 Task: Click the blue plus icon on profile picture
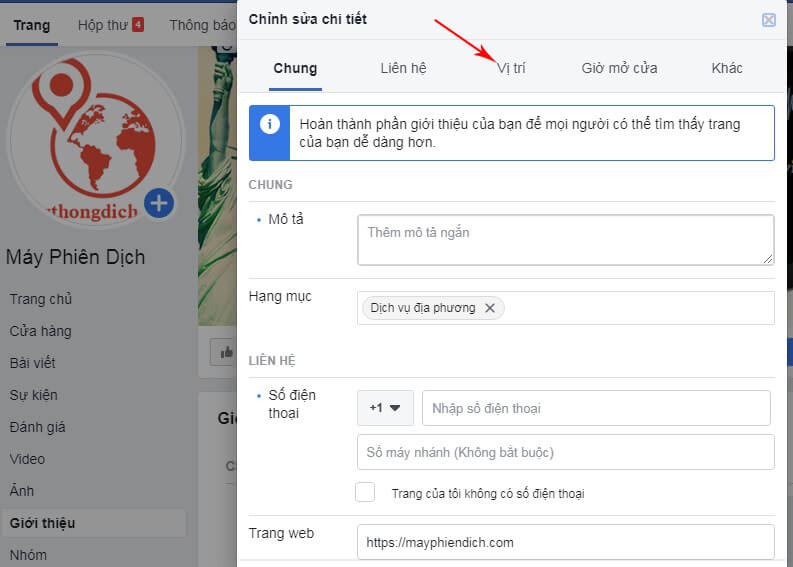tap(159, 203)
